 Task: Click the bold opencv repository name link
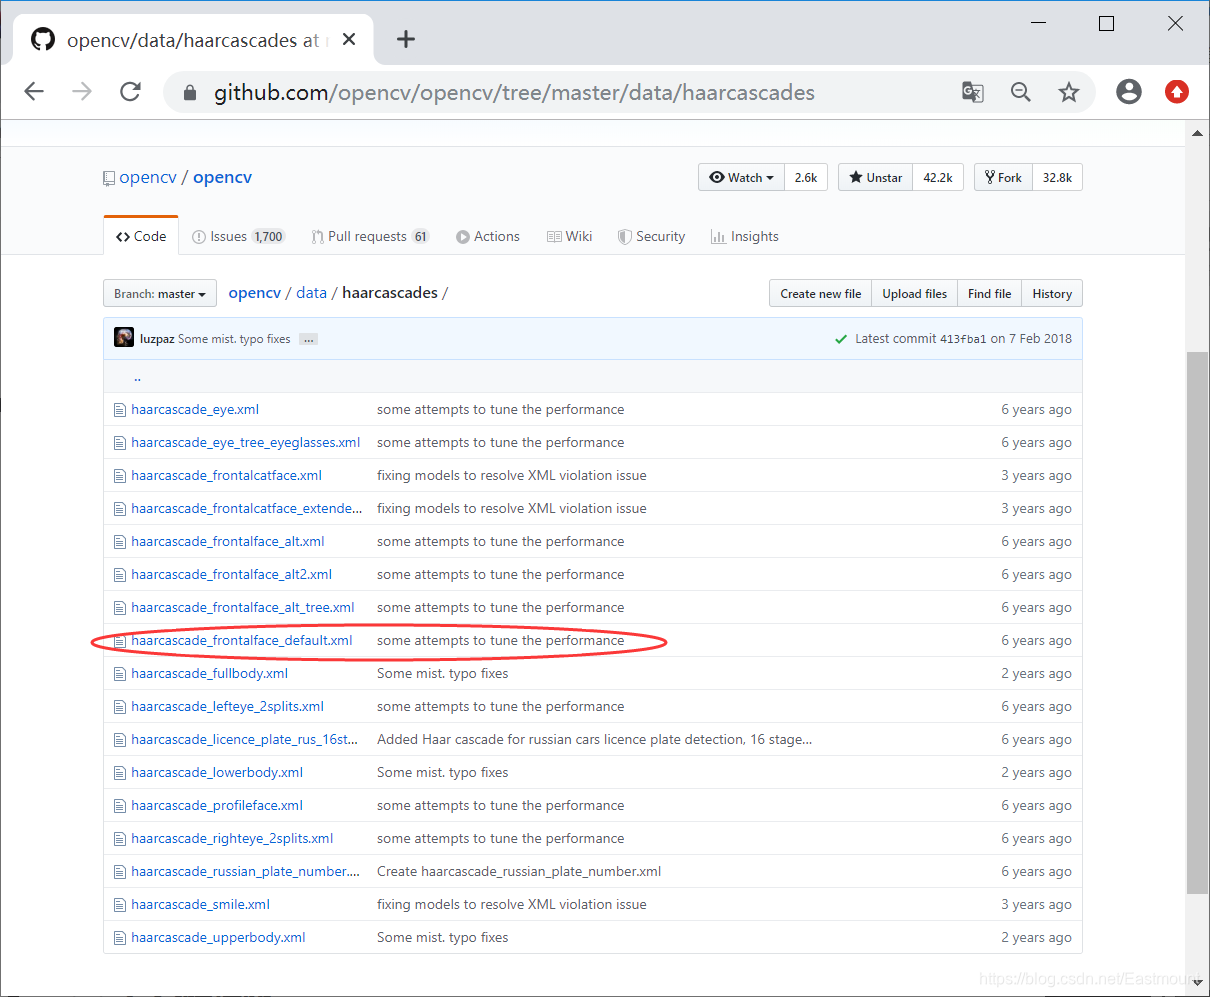click(222, 177)
